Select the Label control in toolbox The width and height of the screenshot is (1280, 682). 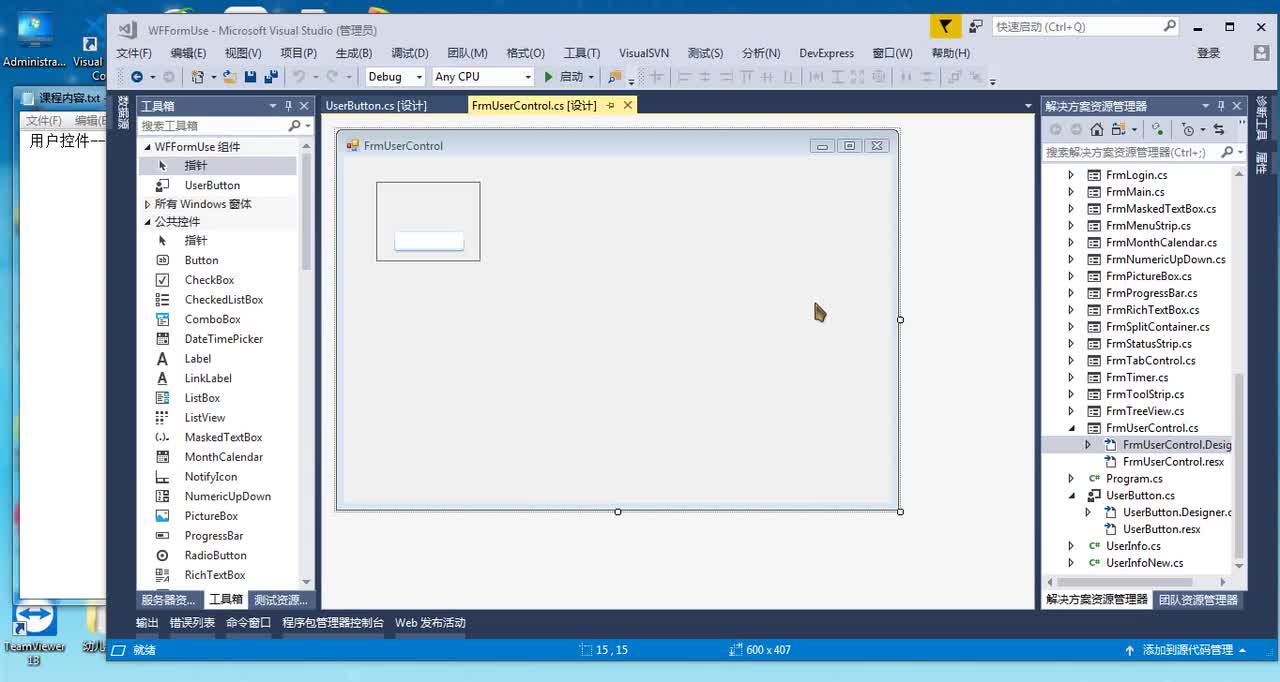[198, 358]
